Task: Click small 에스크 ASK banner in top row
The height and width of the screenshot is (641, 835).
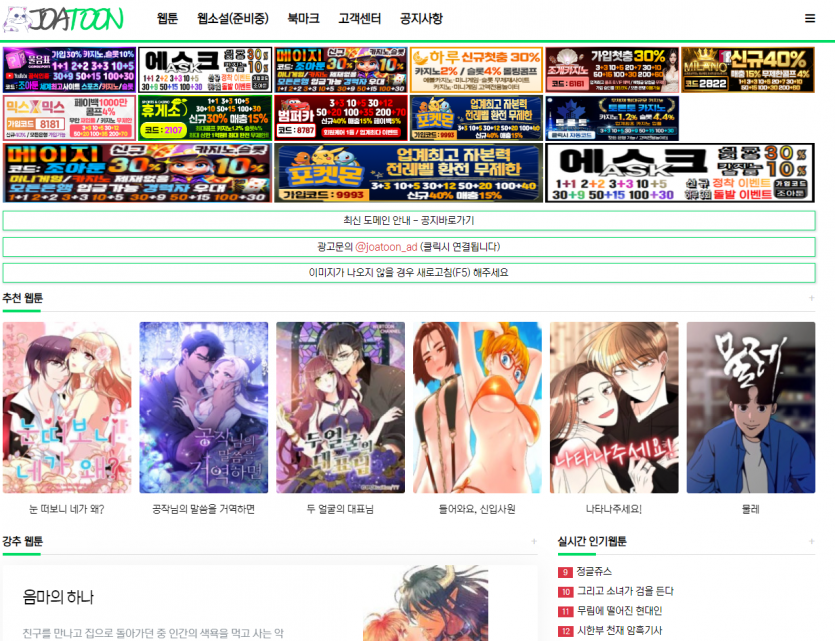Action: click(205, 70)
